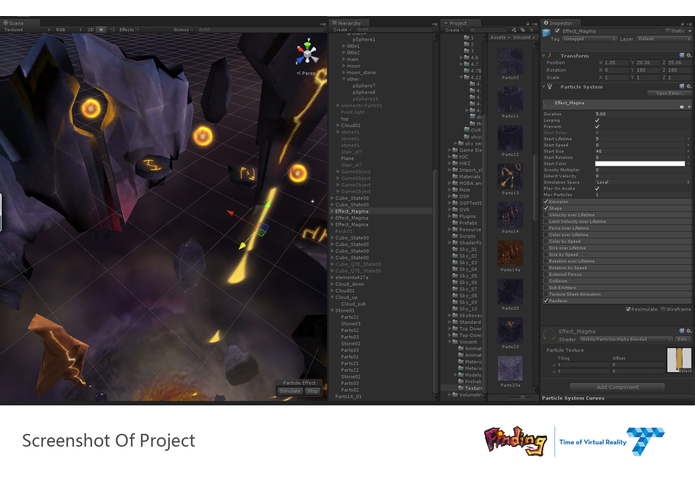Expand the moon_stone hierarchy item
This screenshot has height=494, width=695.
[x=344, y=73]
